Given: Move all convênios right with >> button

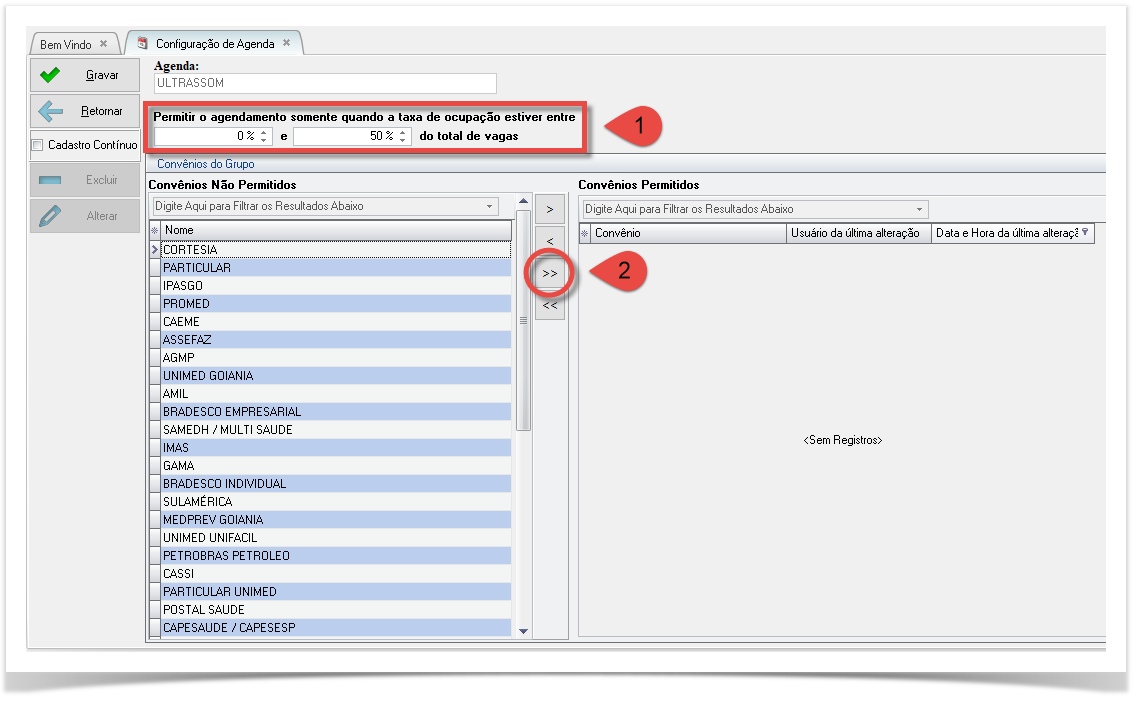Looking at the screenshot, I should (550, 273).
